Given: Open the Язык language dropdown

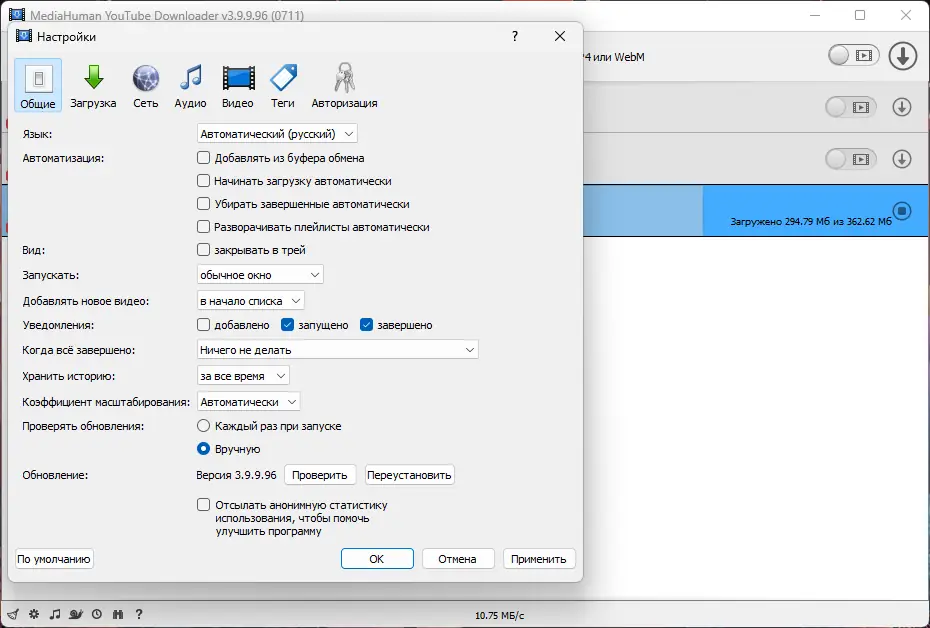Looking at the screenshot, I should [x=277, y=133].
